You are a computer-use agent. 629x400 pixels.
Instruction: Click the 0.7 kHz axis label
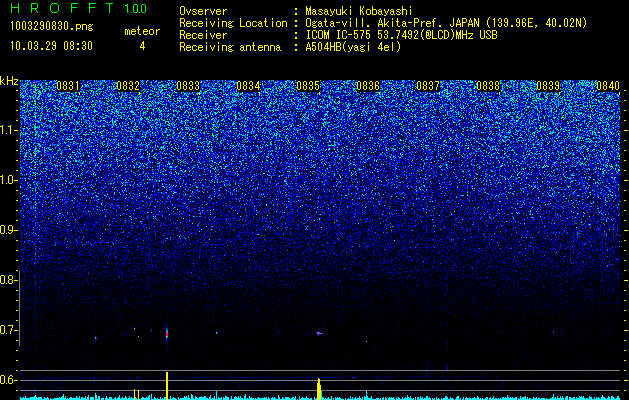tap(7, 330)
